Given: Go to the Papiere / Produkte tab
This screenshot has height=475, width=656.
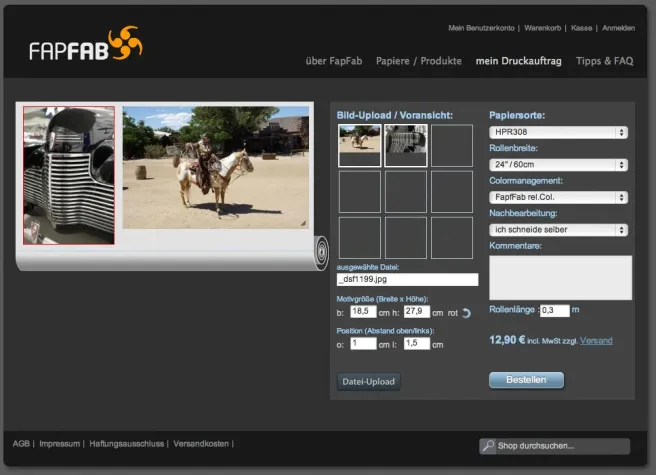Looking at the screenshot, I should tap(419, 61).
